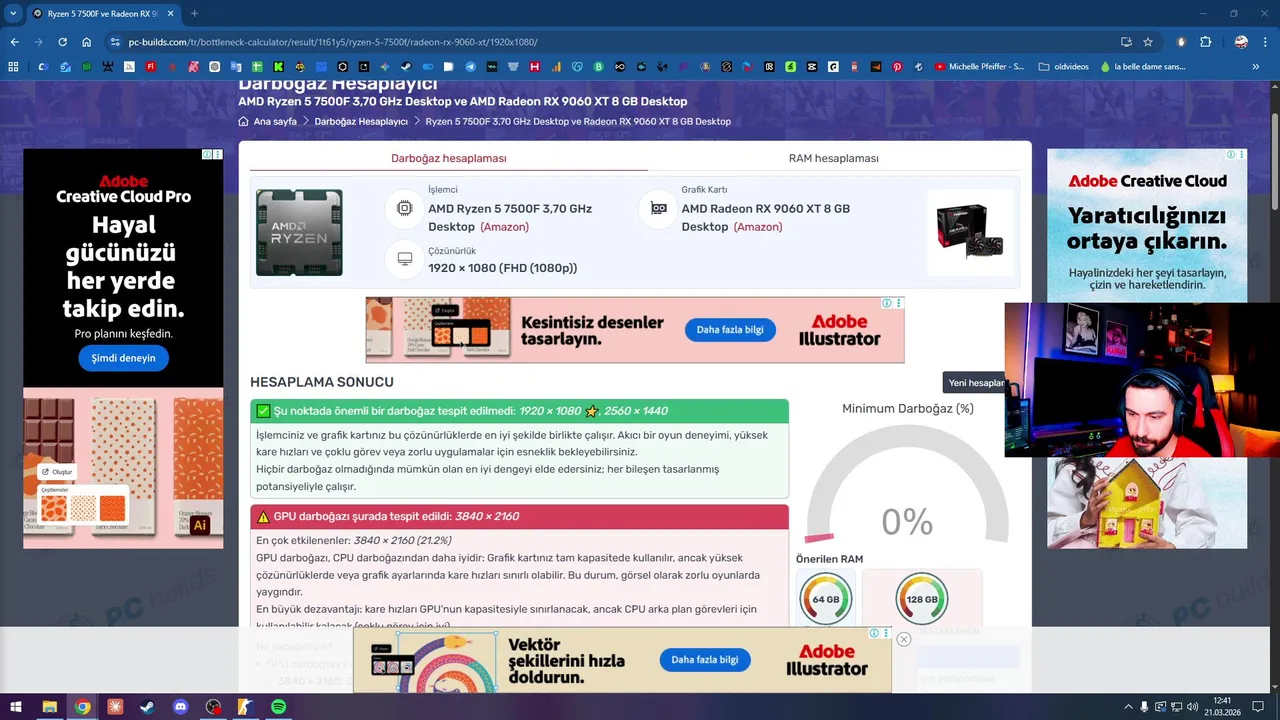Open Windows Start menu
This screenshot has width=1280, height=720.
(16, 707)
